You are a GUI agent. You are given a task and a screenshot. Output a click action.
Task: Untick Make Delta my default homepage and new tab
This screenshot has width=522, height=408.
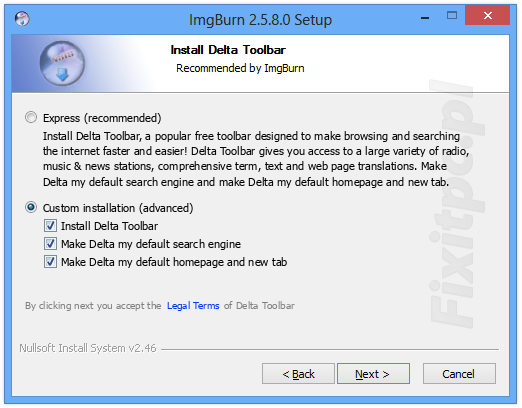coord(50,262)
